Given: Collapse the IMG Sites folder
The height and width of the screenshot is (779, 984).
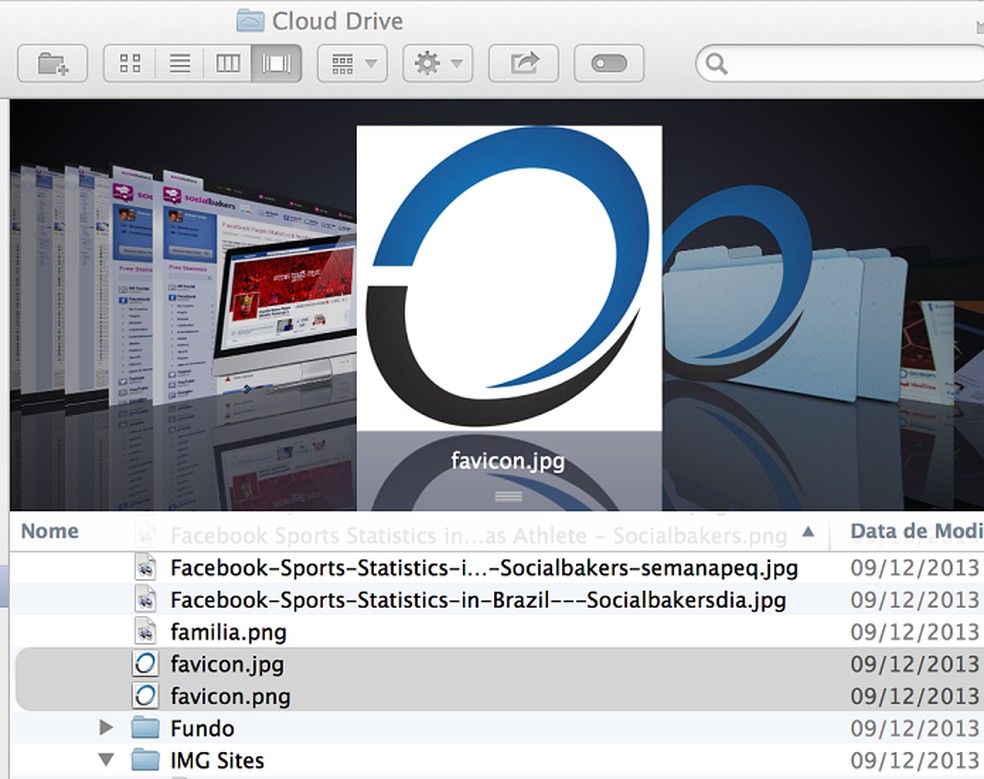Looking at the screenshot, I should coord(107,760).
